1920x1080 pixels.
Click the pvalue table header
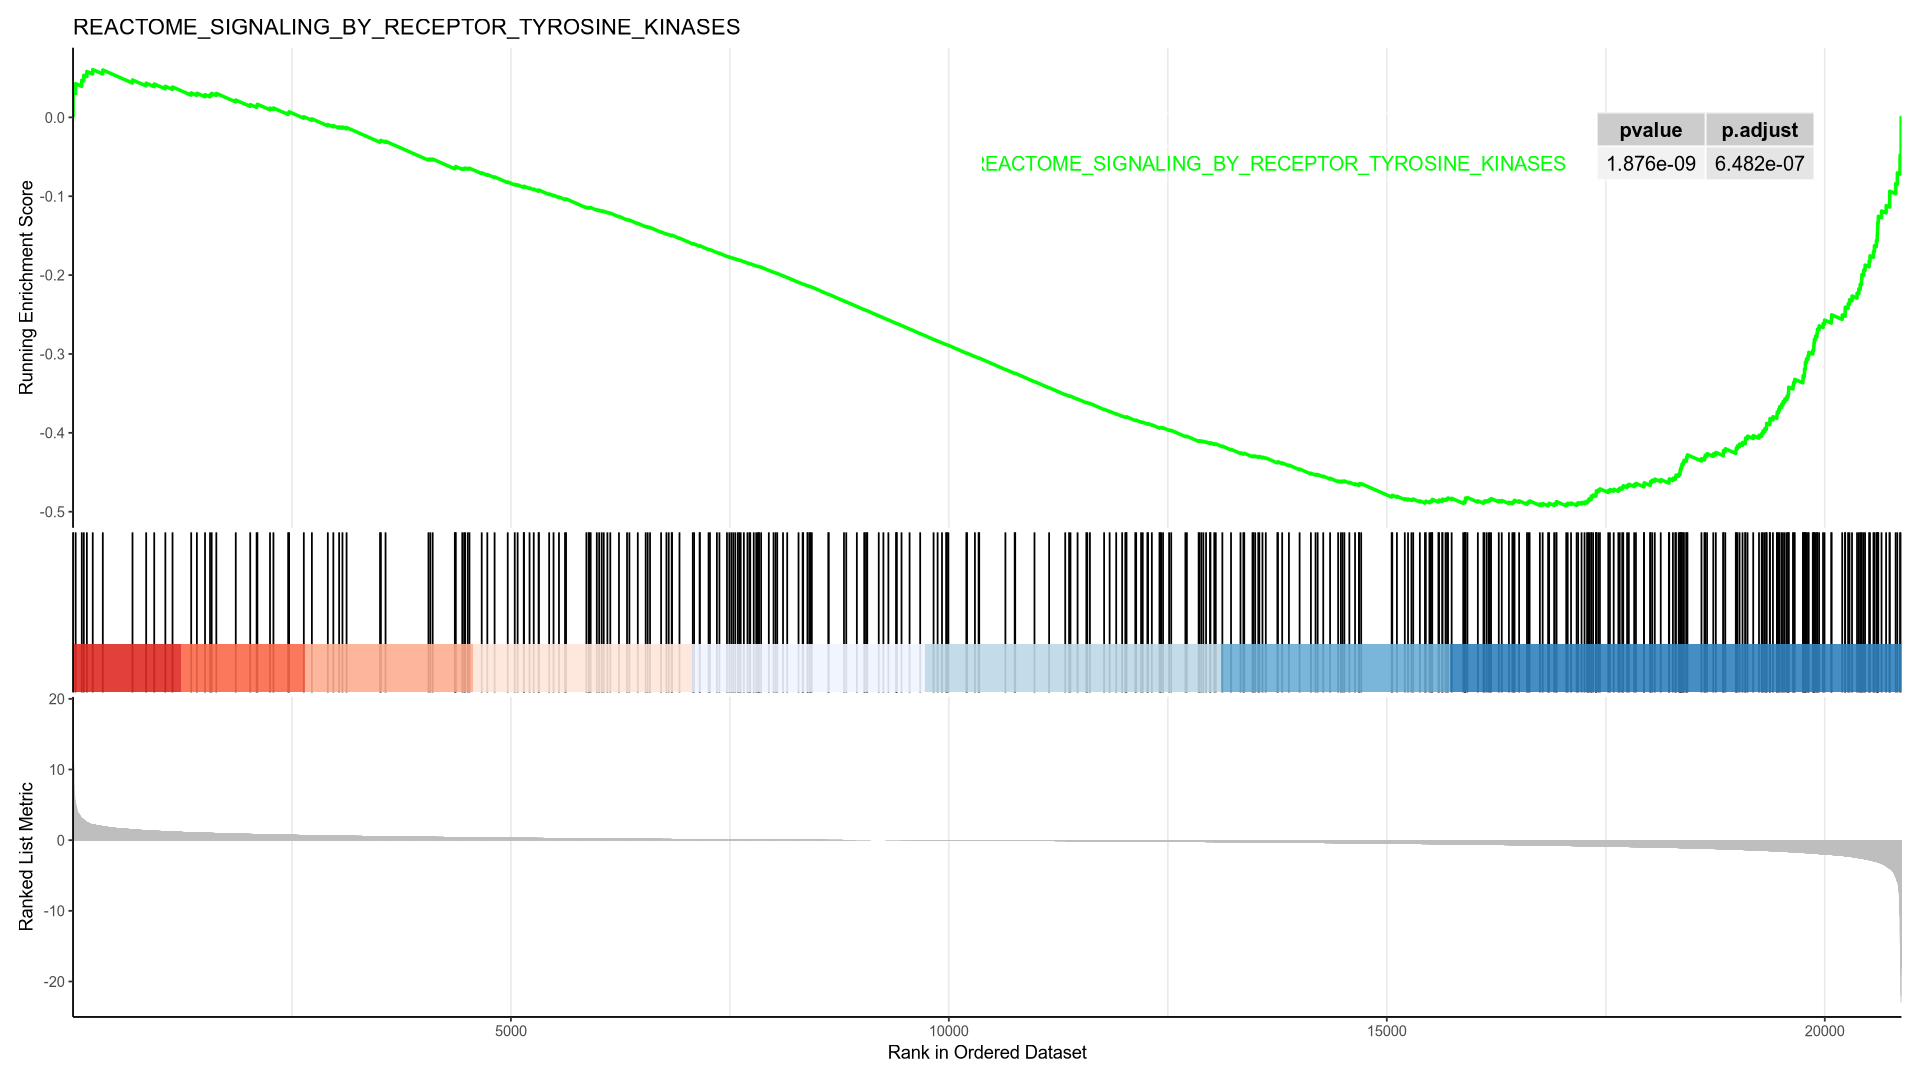[x=1650, y=130]
